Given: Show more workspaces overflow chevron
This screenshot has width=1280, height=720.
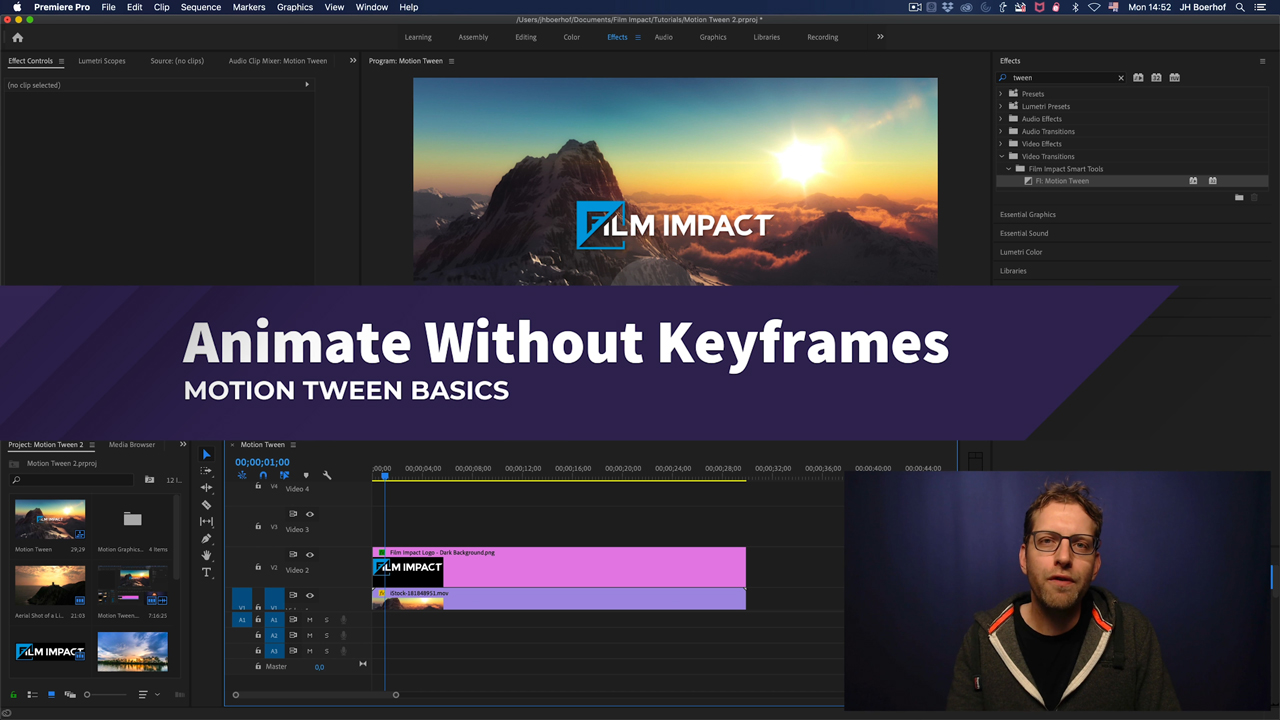Looking at the screenshot, I should (880, 37).
